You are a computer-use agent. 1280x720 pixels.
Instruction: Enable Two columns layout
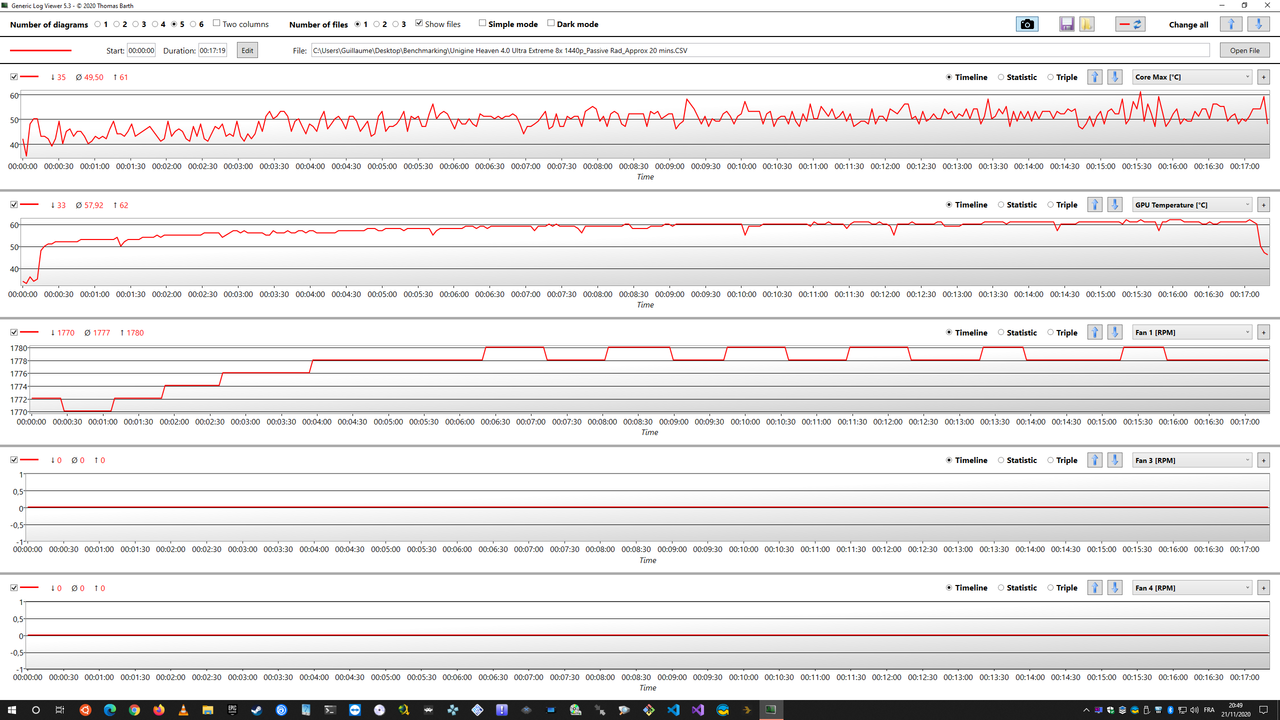216,23
